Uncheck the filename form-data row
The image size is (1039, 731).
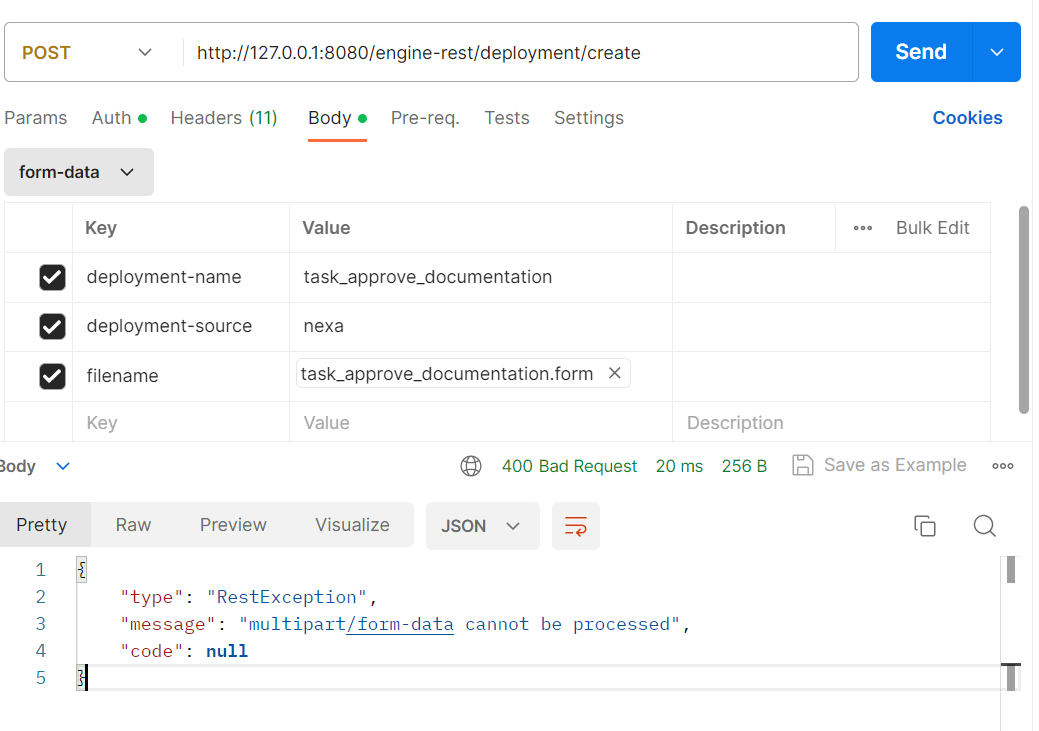pyautogui.click(x=52, y=375)
